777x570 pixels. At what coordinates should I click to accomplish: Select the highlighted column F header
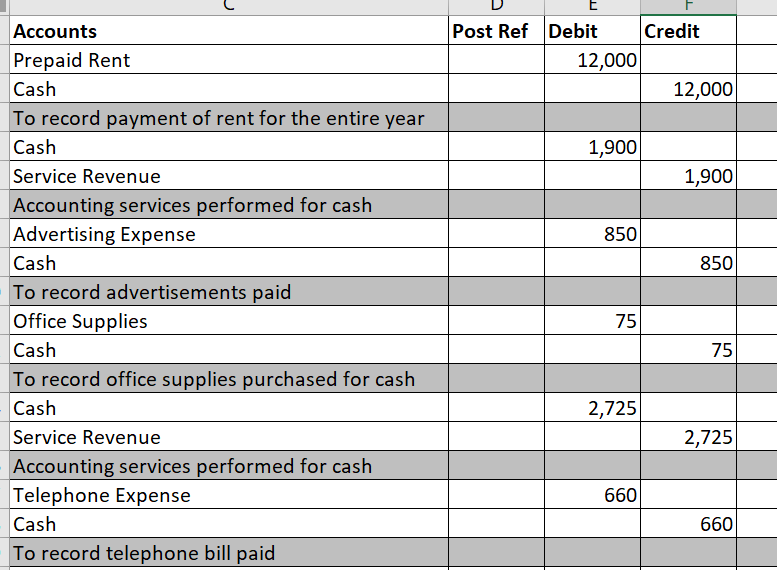(688, 6)
